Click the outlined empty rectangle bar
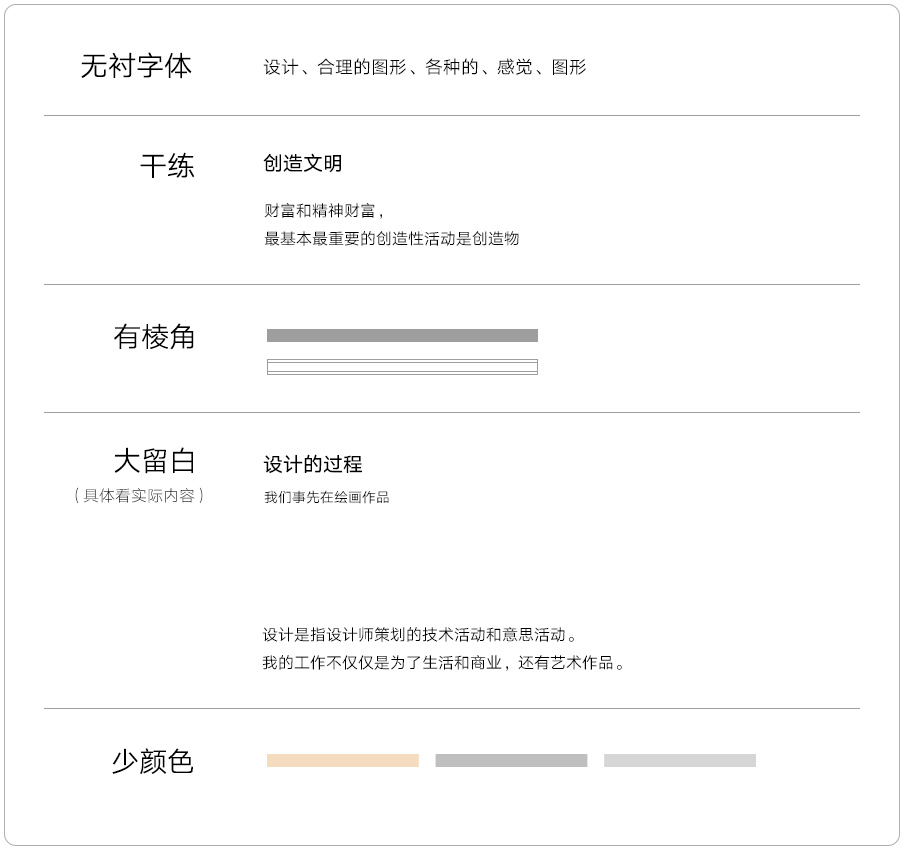Image resolution: width=904 pixels, height=848 pixels. (402, 367)
